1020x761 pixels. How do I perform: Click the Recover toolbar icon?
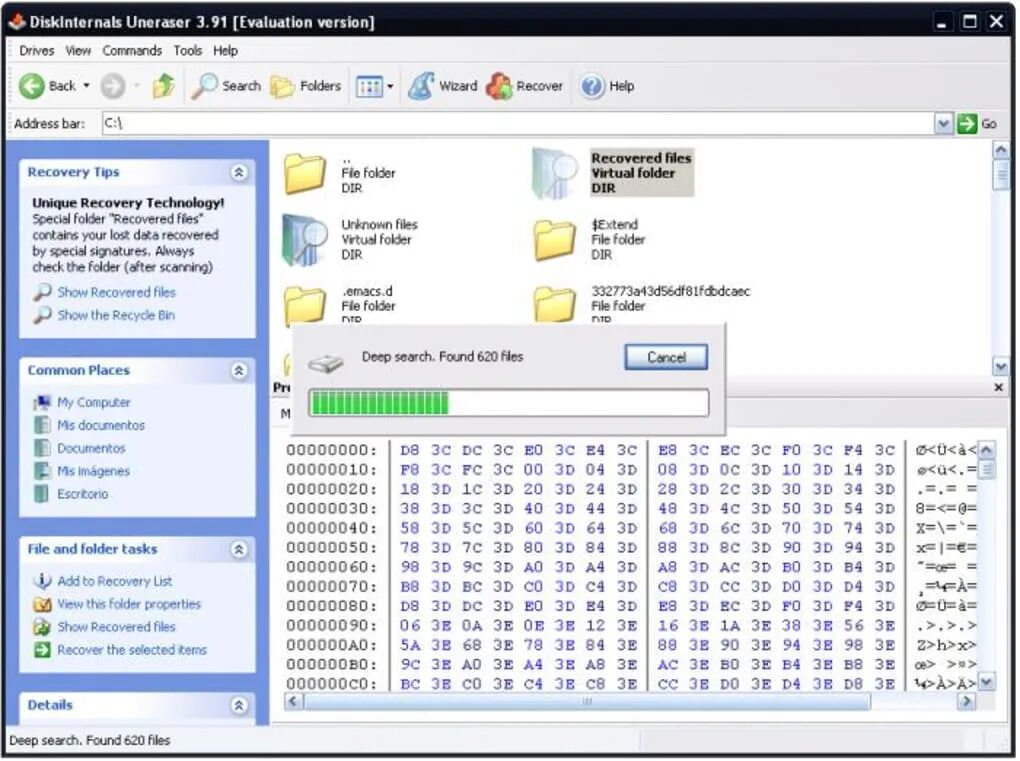point(500,86)
